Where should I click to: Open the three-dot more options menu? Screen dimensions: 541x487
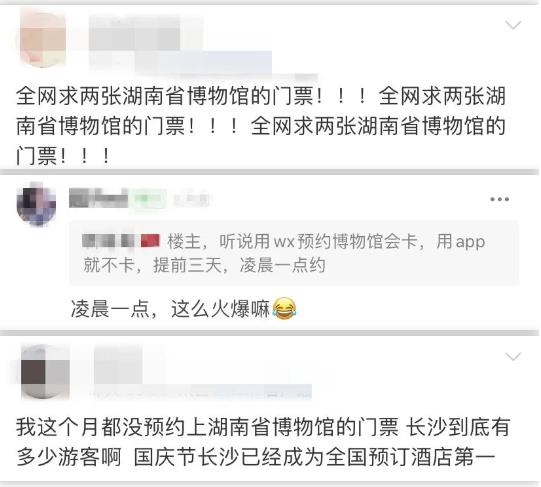pos(500,199)
